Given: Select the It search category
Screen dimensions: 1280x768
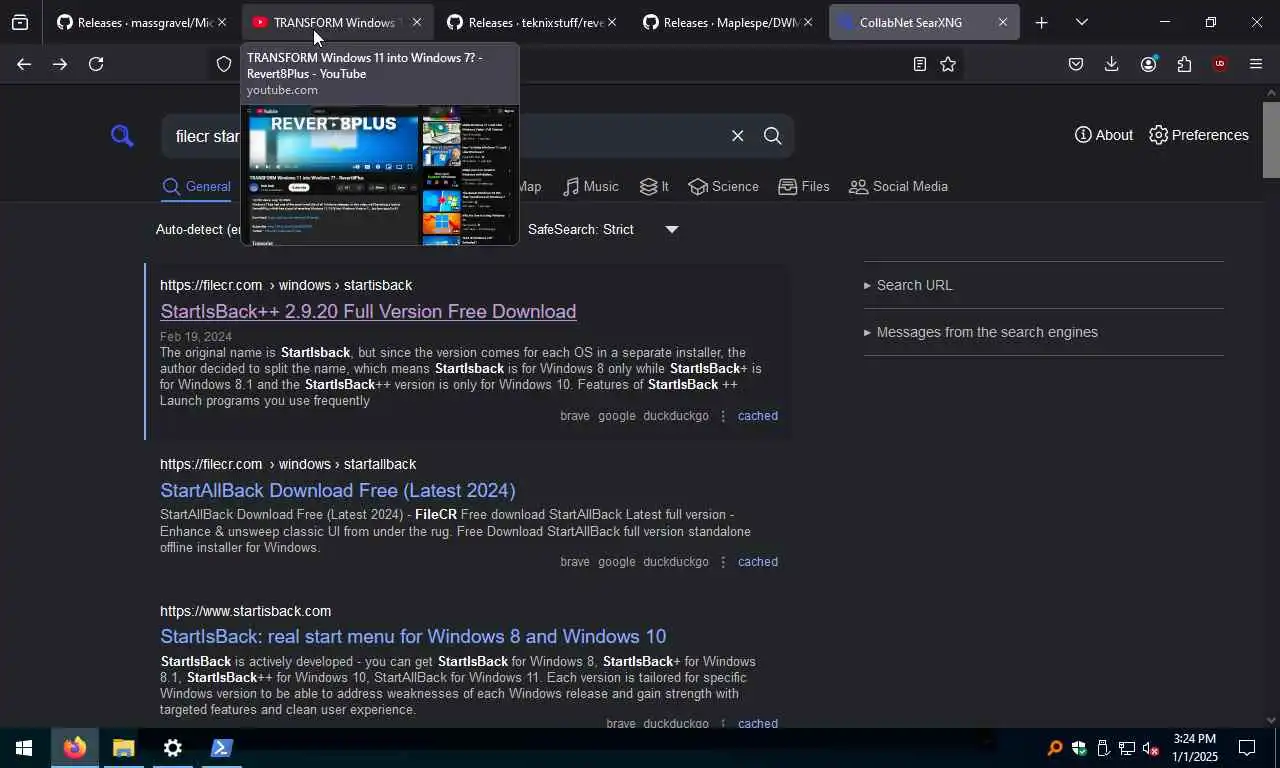Looking at the screenshot, I should [x=654, y=186].
